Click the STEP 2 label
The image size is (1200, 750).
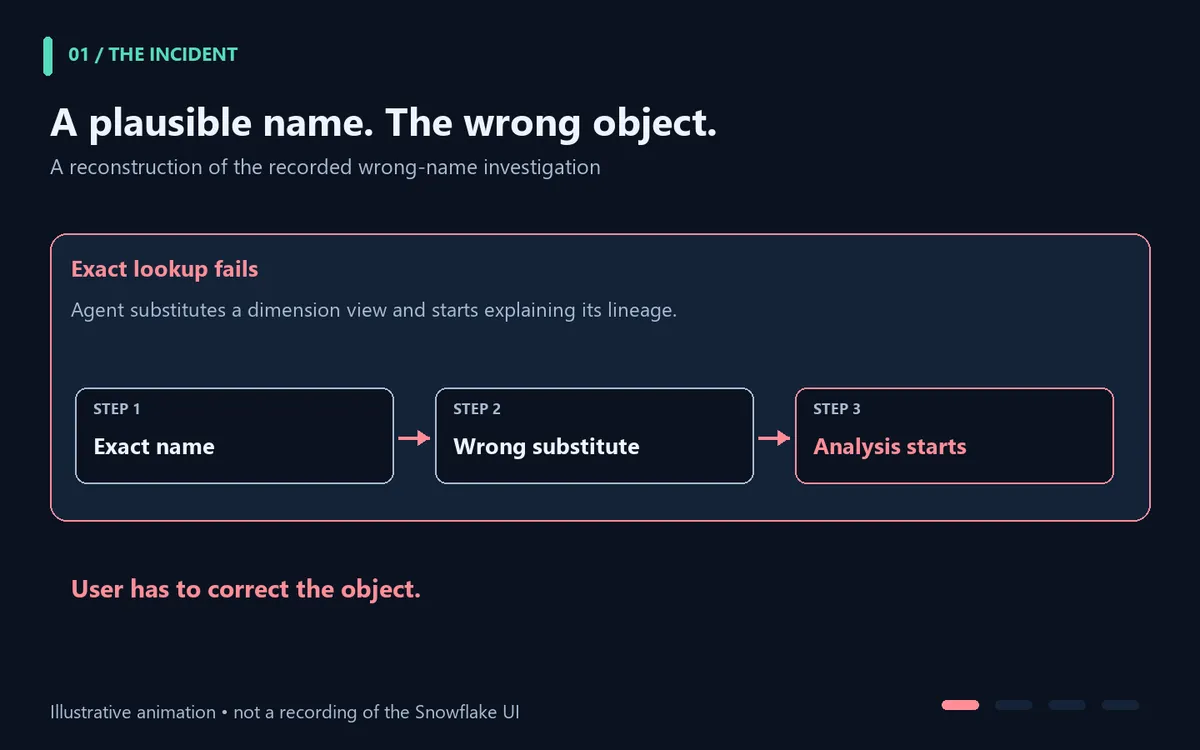477,409
